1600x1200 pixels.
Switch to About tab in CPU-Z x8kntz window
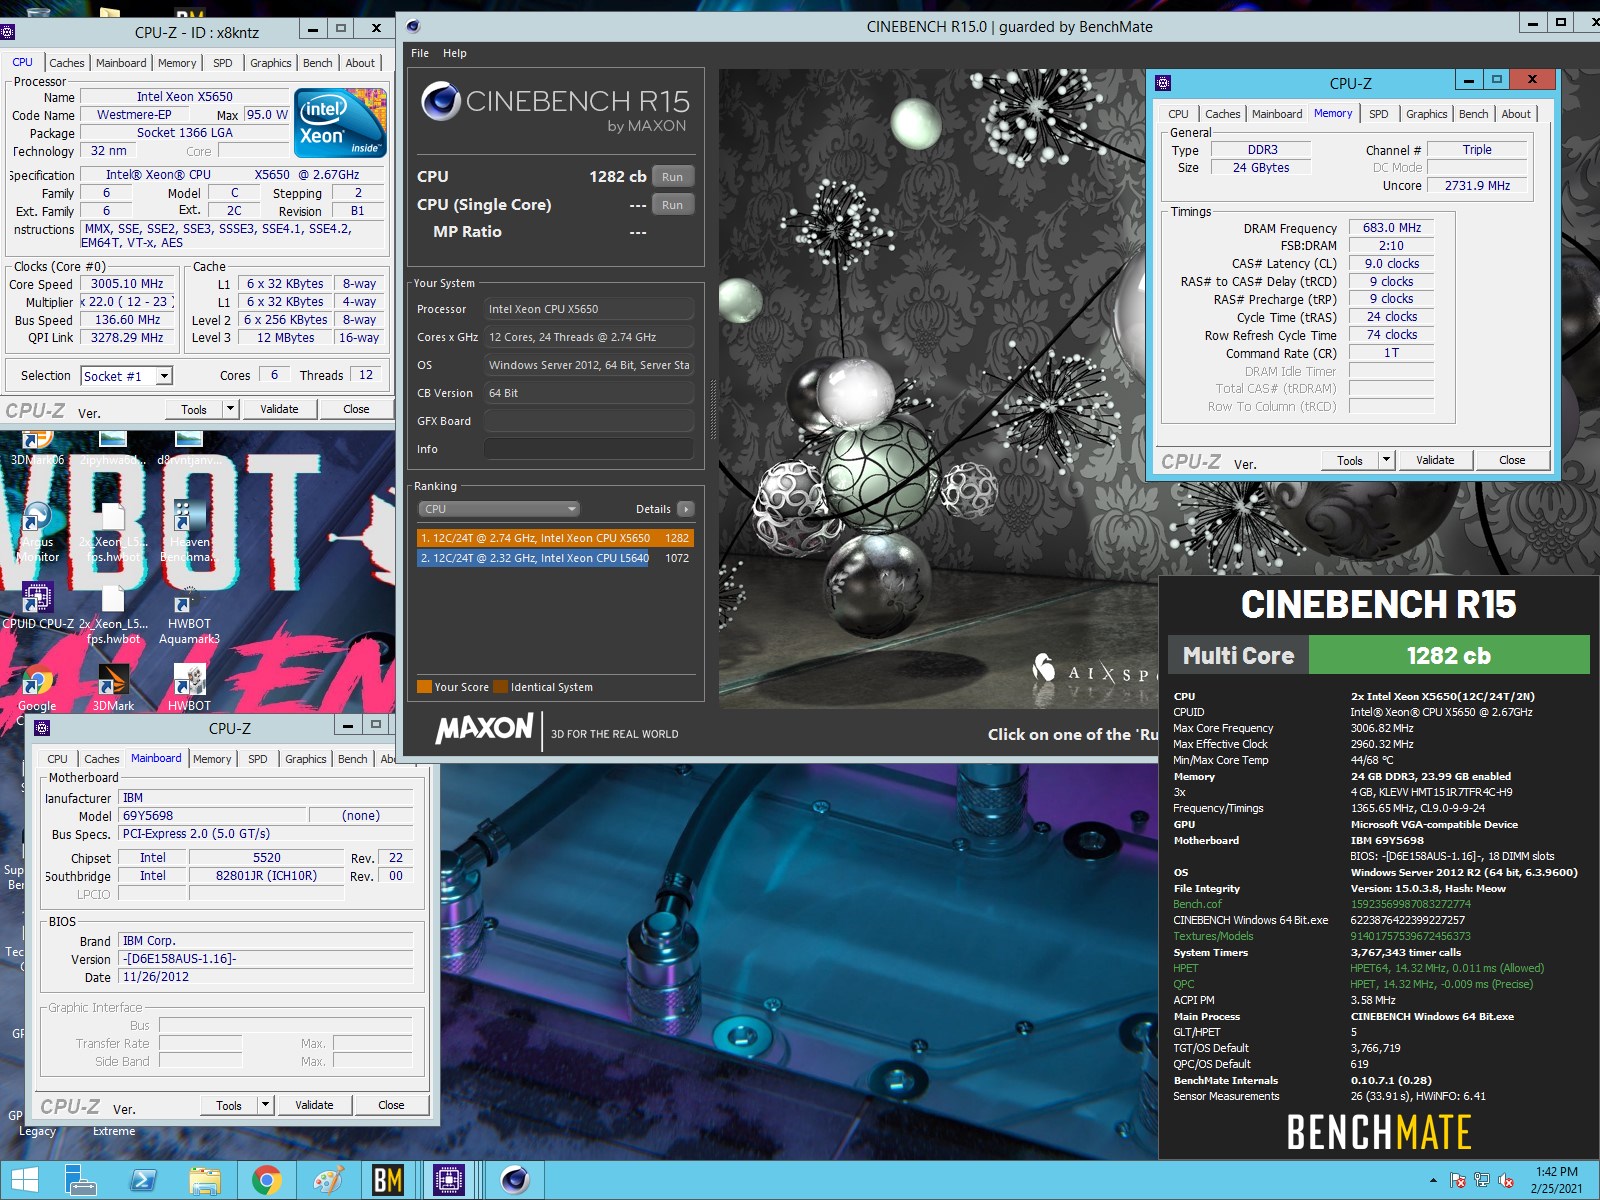pos(360,63)
